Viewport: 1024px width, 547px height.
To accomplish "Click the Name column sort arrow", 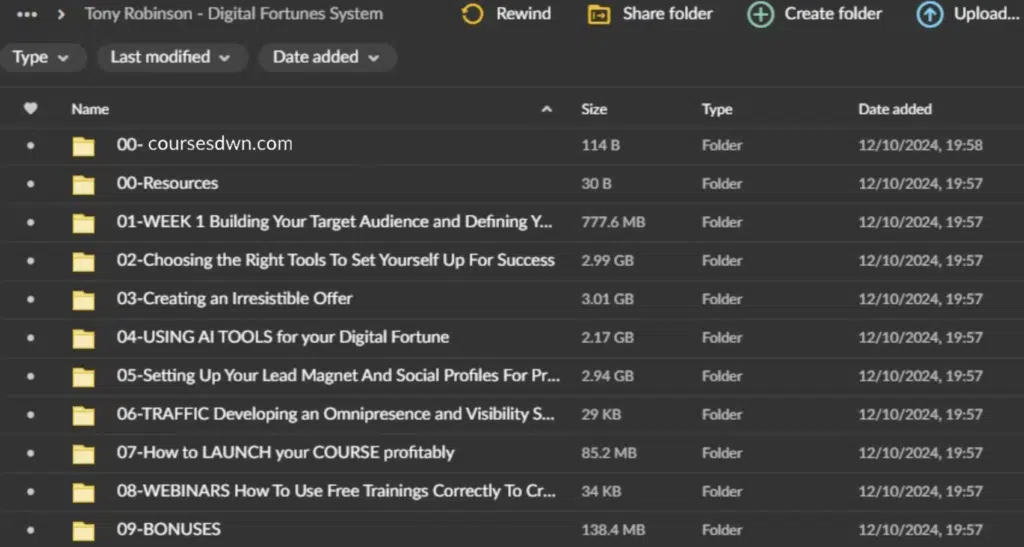I will [547, 109].
